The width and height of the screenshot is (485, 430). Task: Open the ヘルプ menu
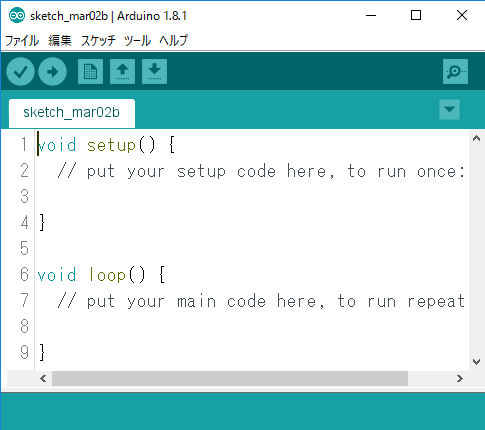[173, 41]
